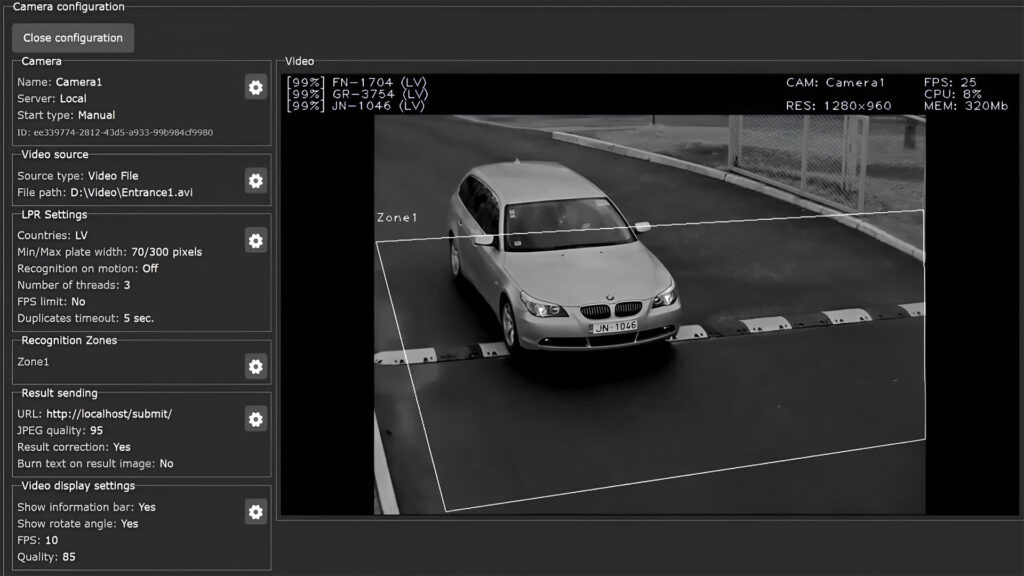1024x576 pixels.
Task: Click Quality: 85 line
Action: click(46, 557)
